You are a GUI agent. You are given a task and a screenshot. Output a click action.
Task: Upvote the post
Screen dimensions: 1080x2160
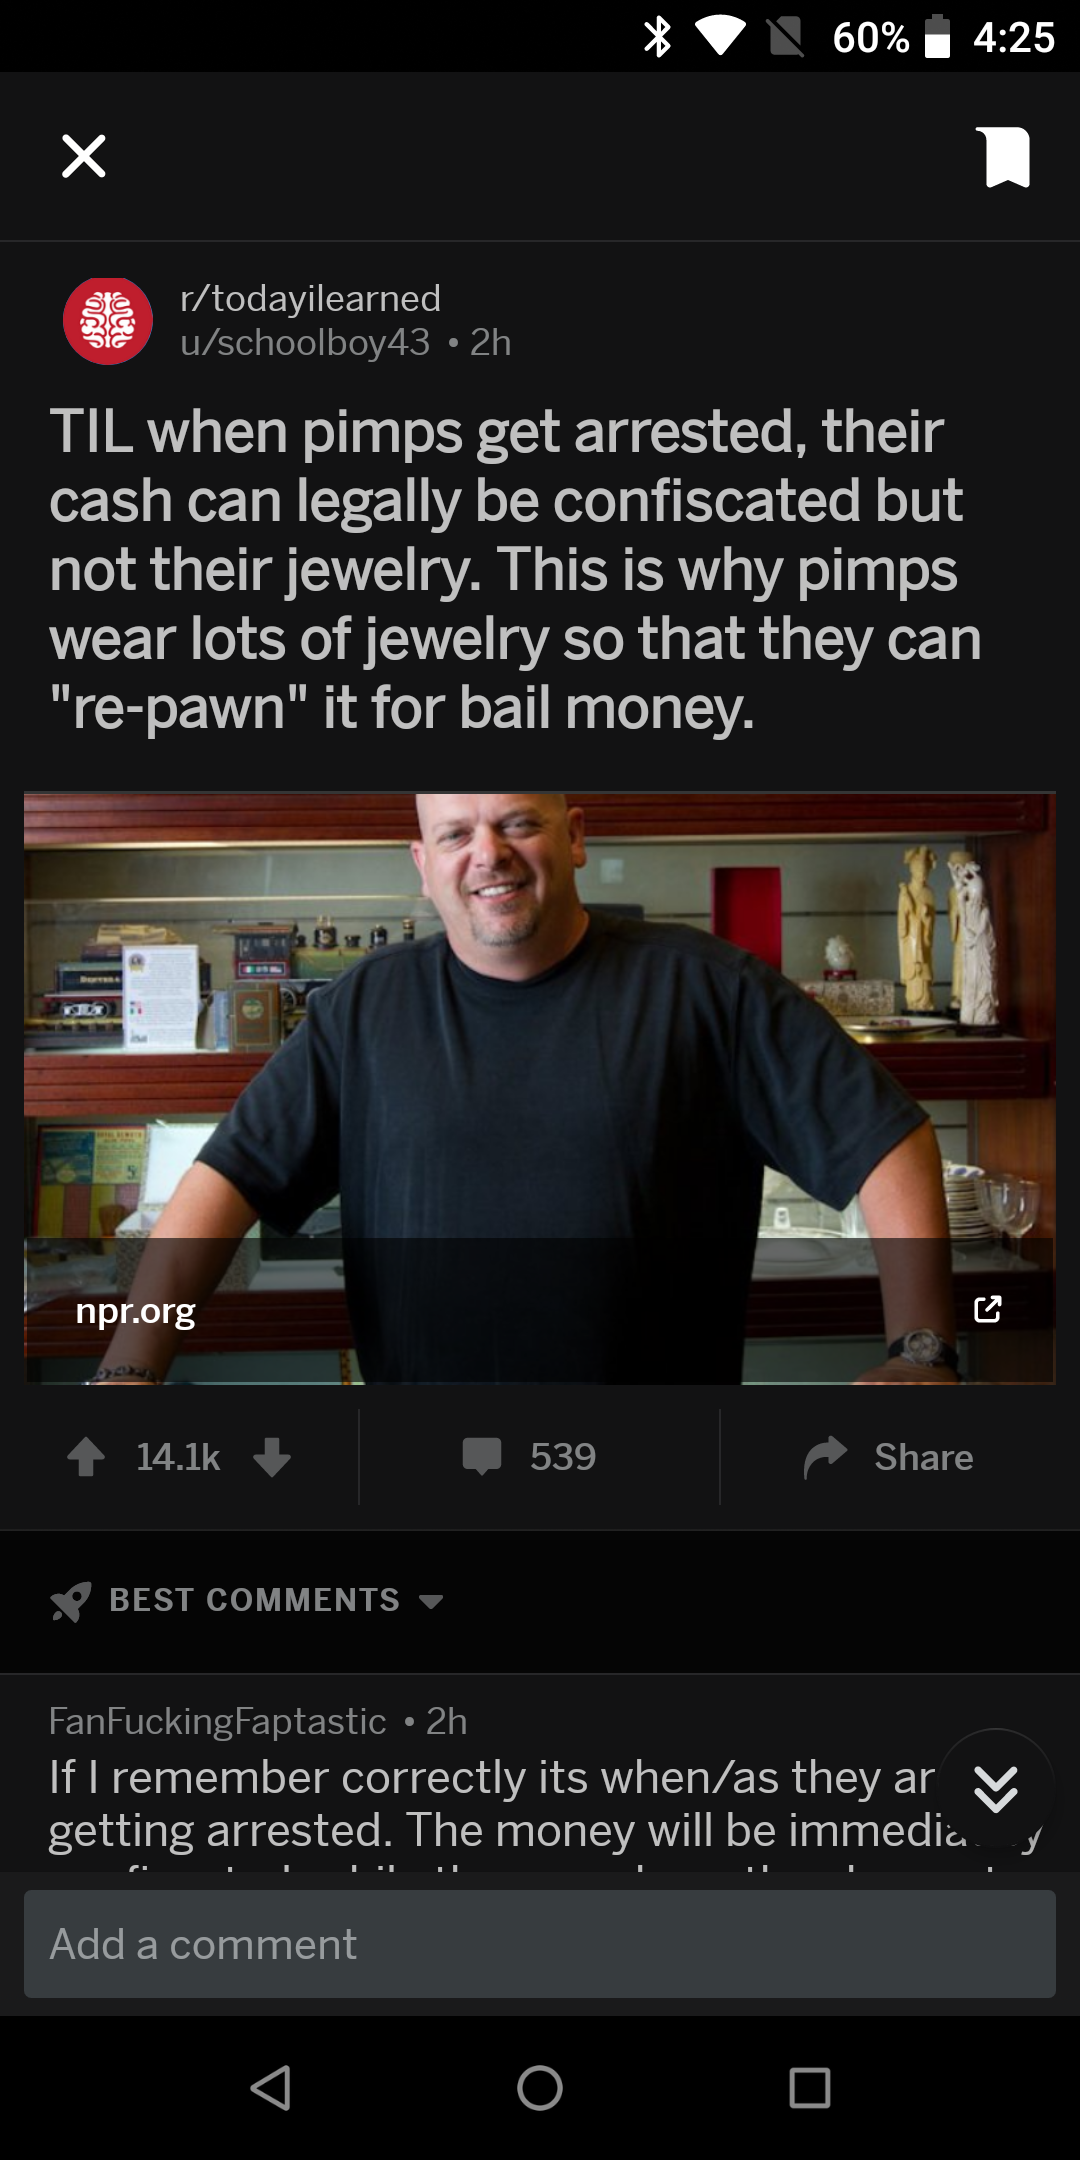point(86,1457)
